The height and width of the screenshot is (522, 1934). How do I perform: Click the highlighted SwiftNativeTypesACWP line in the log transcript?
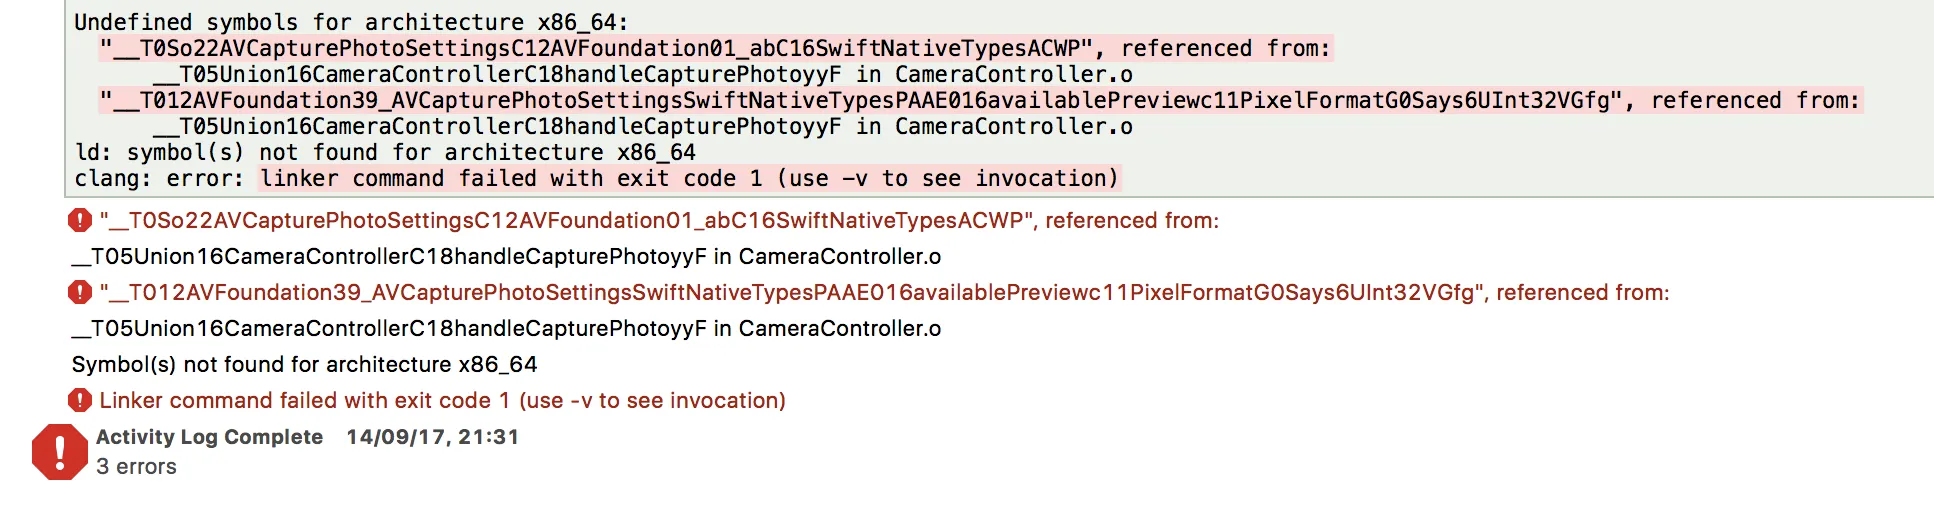(x=715, y=48)
